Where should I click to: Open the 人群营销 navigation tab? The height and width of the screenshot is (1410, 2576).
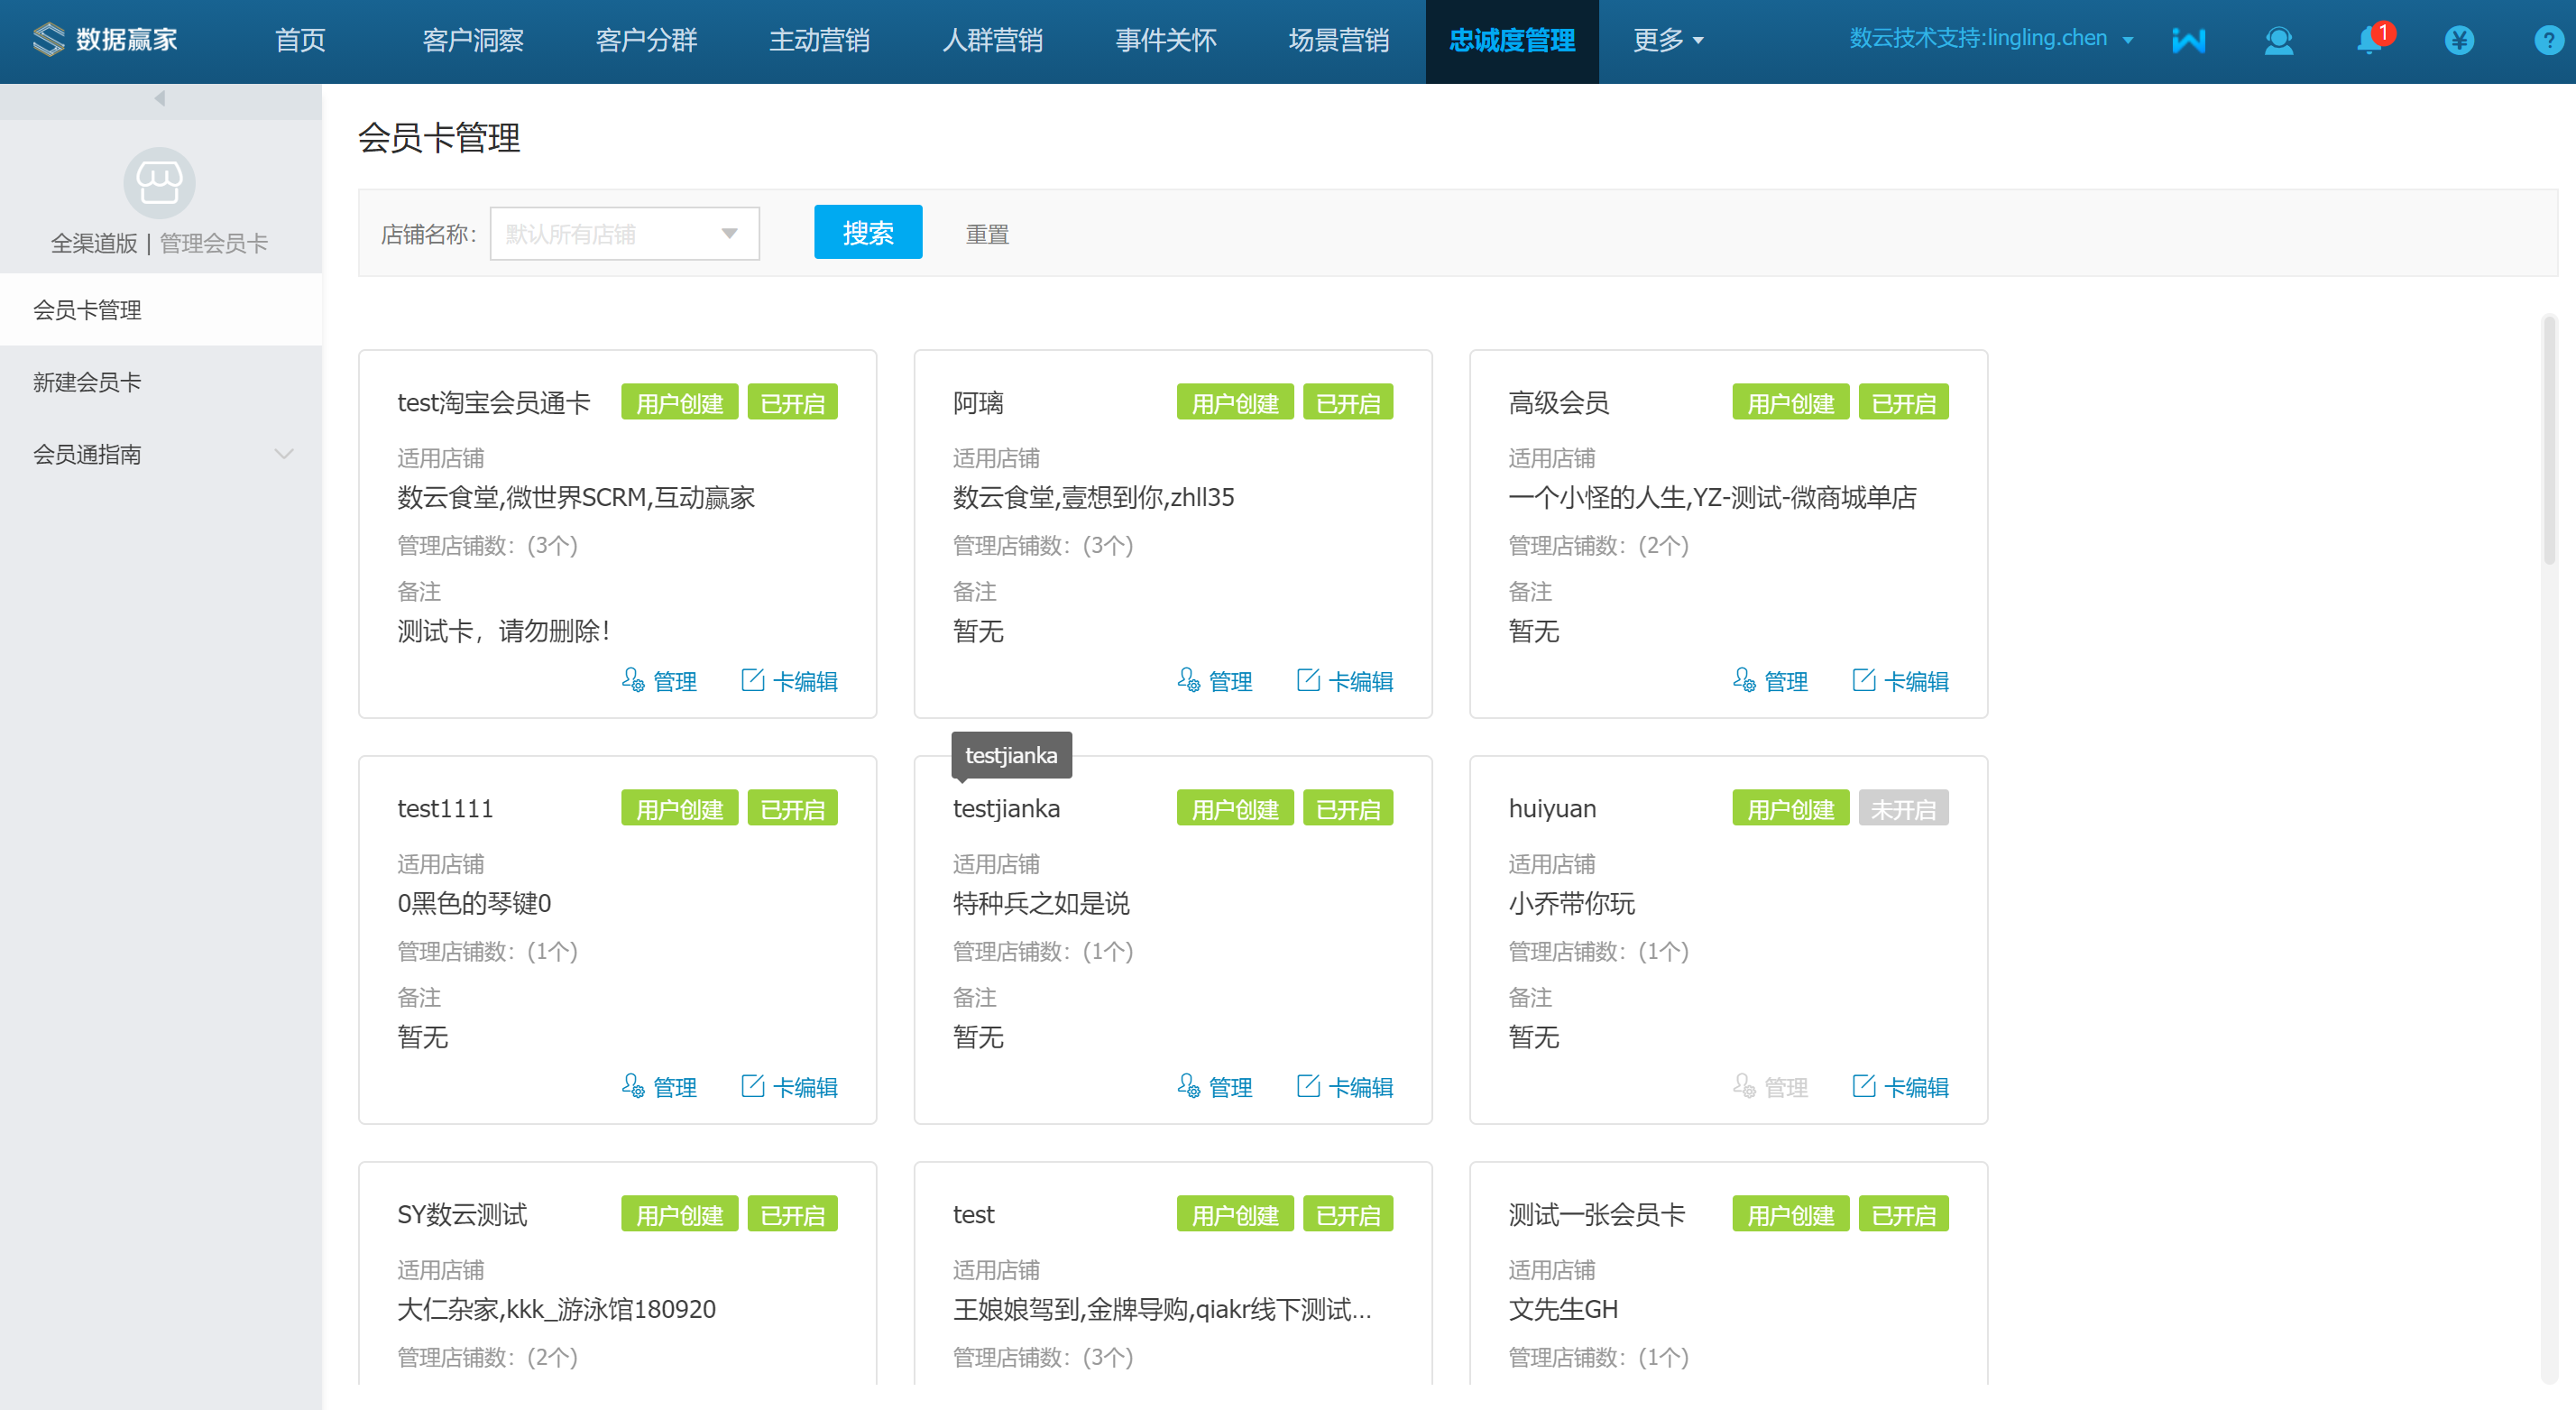pyautogui.click(x=992, y=40)
